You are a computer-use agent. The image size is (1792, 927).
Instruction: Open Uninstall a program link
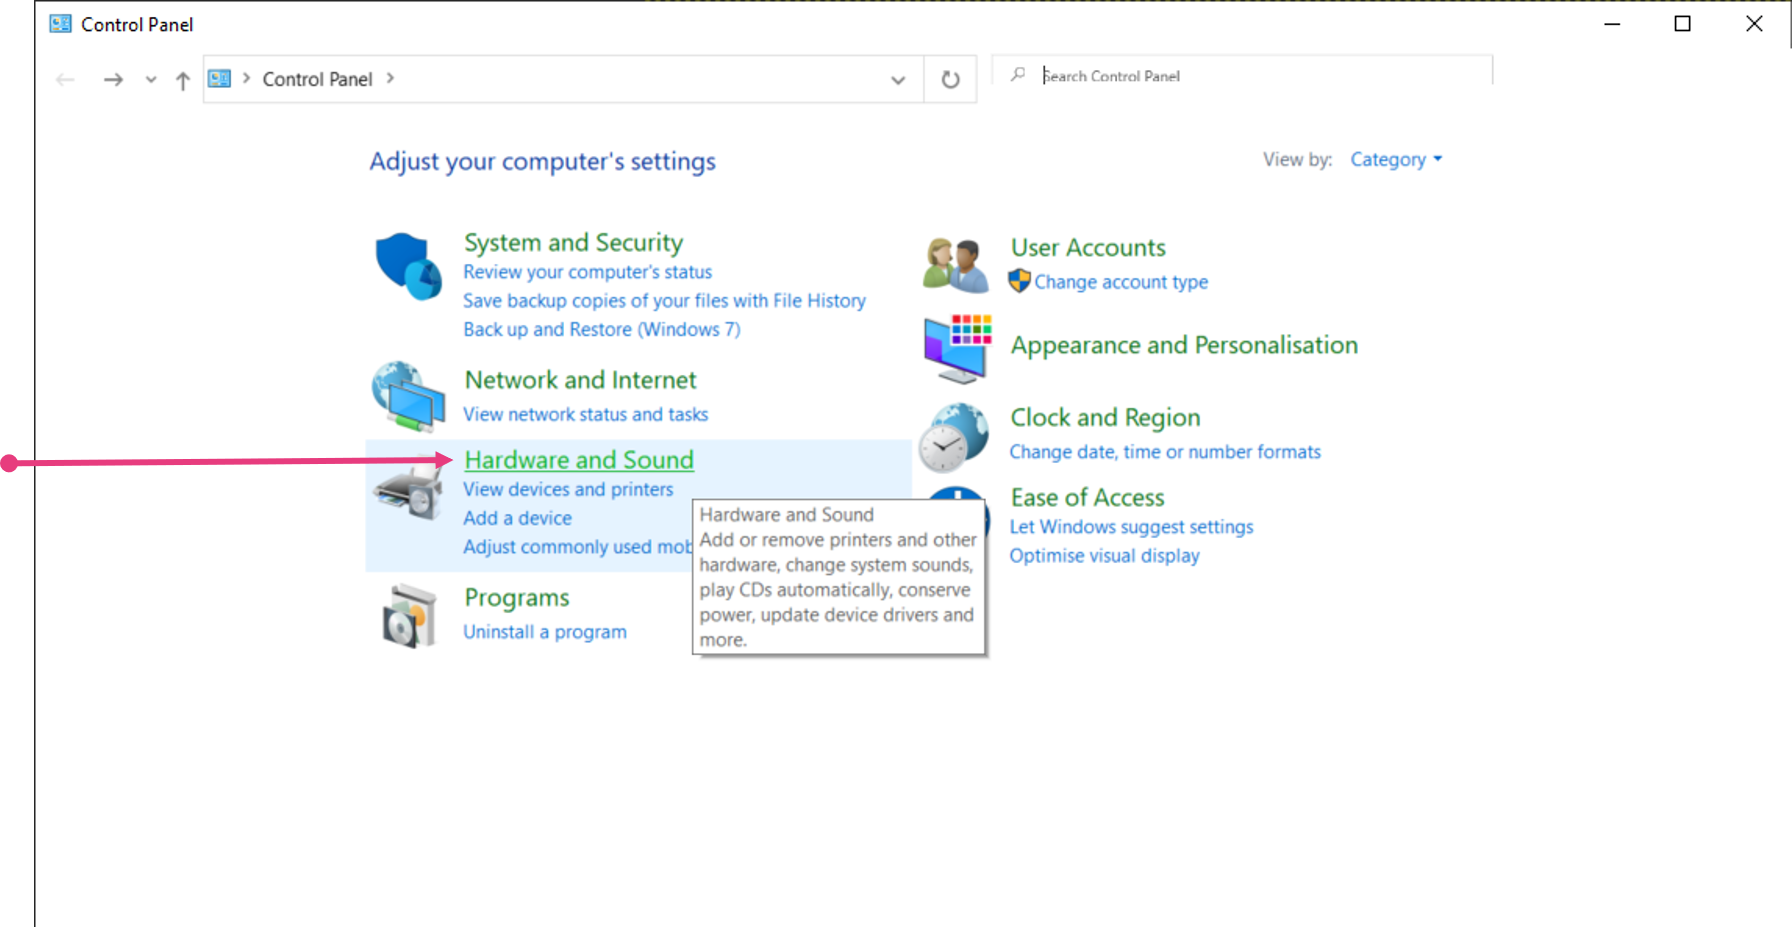tap(545, 632)
